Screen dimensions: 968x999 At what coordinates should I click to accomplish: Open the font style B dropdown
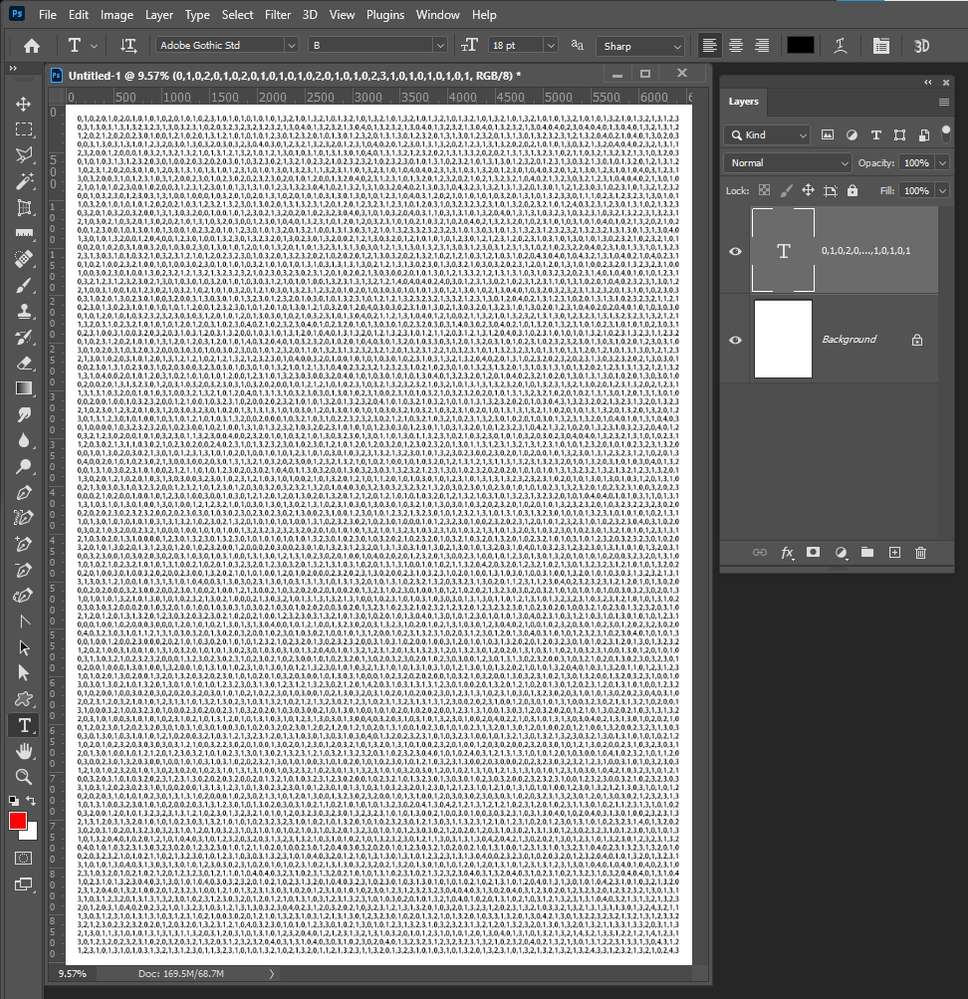(440, 45)
